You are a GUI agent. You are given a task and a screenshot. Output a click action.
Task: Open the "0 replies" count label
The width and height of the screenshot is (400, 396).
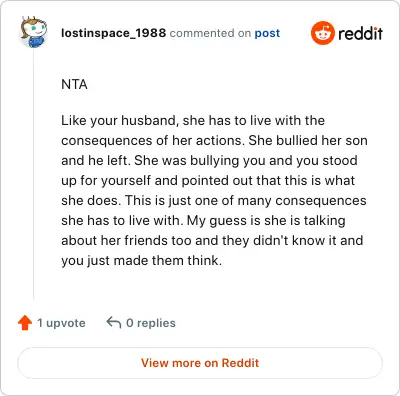[151, 323]
